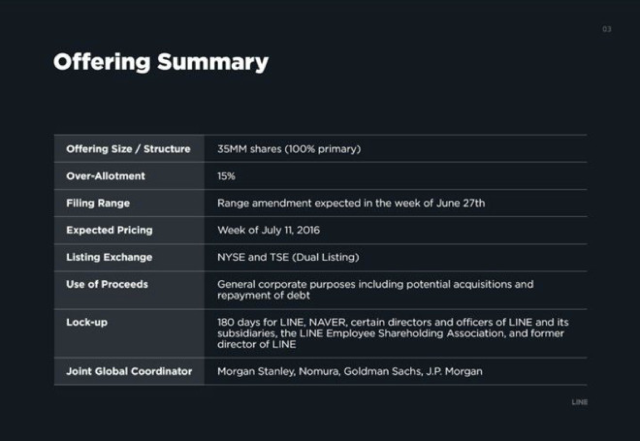
Task: Click the 15% over-allotment value
Action: (x=226, y=176)
